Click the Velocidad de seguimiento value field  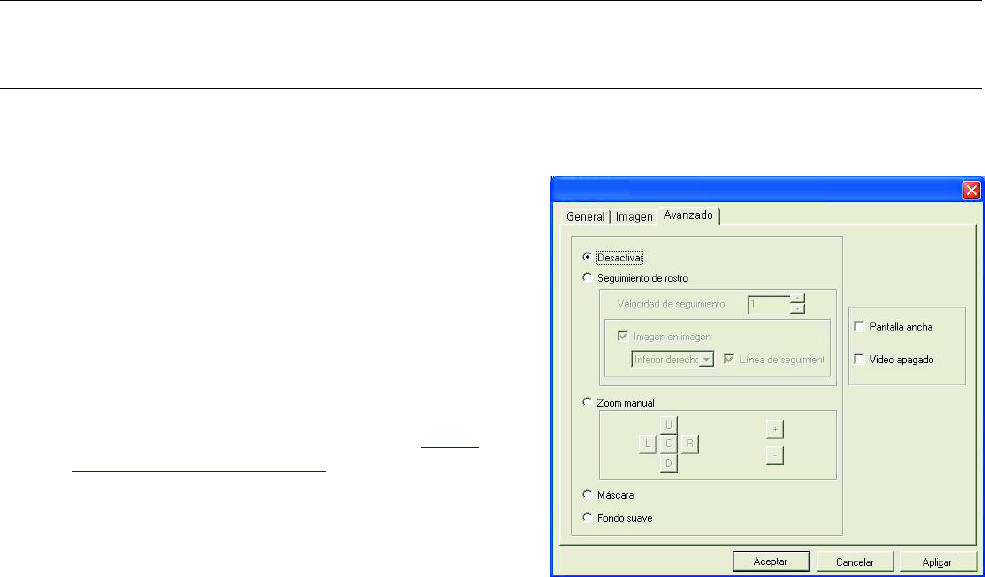tap(768, 304)
